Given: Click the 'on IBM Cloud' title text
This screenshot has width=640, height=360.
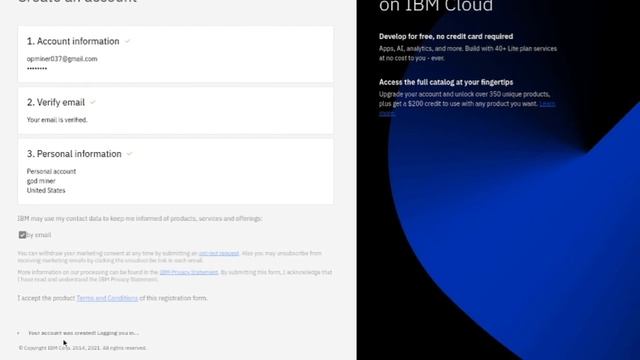Looking at the screenshot, I should pos(436,6).
